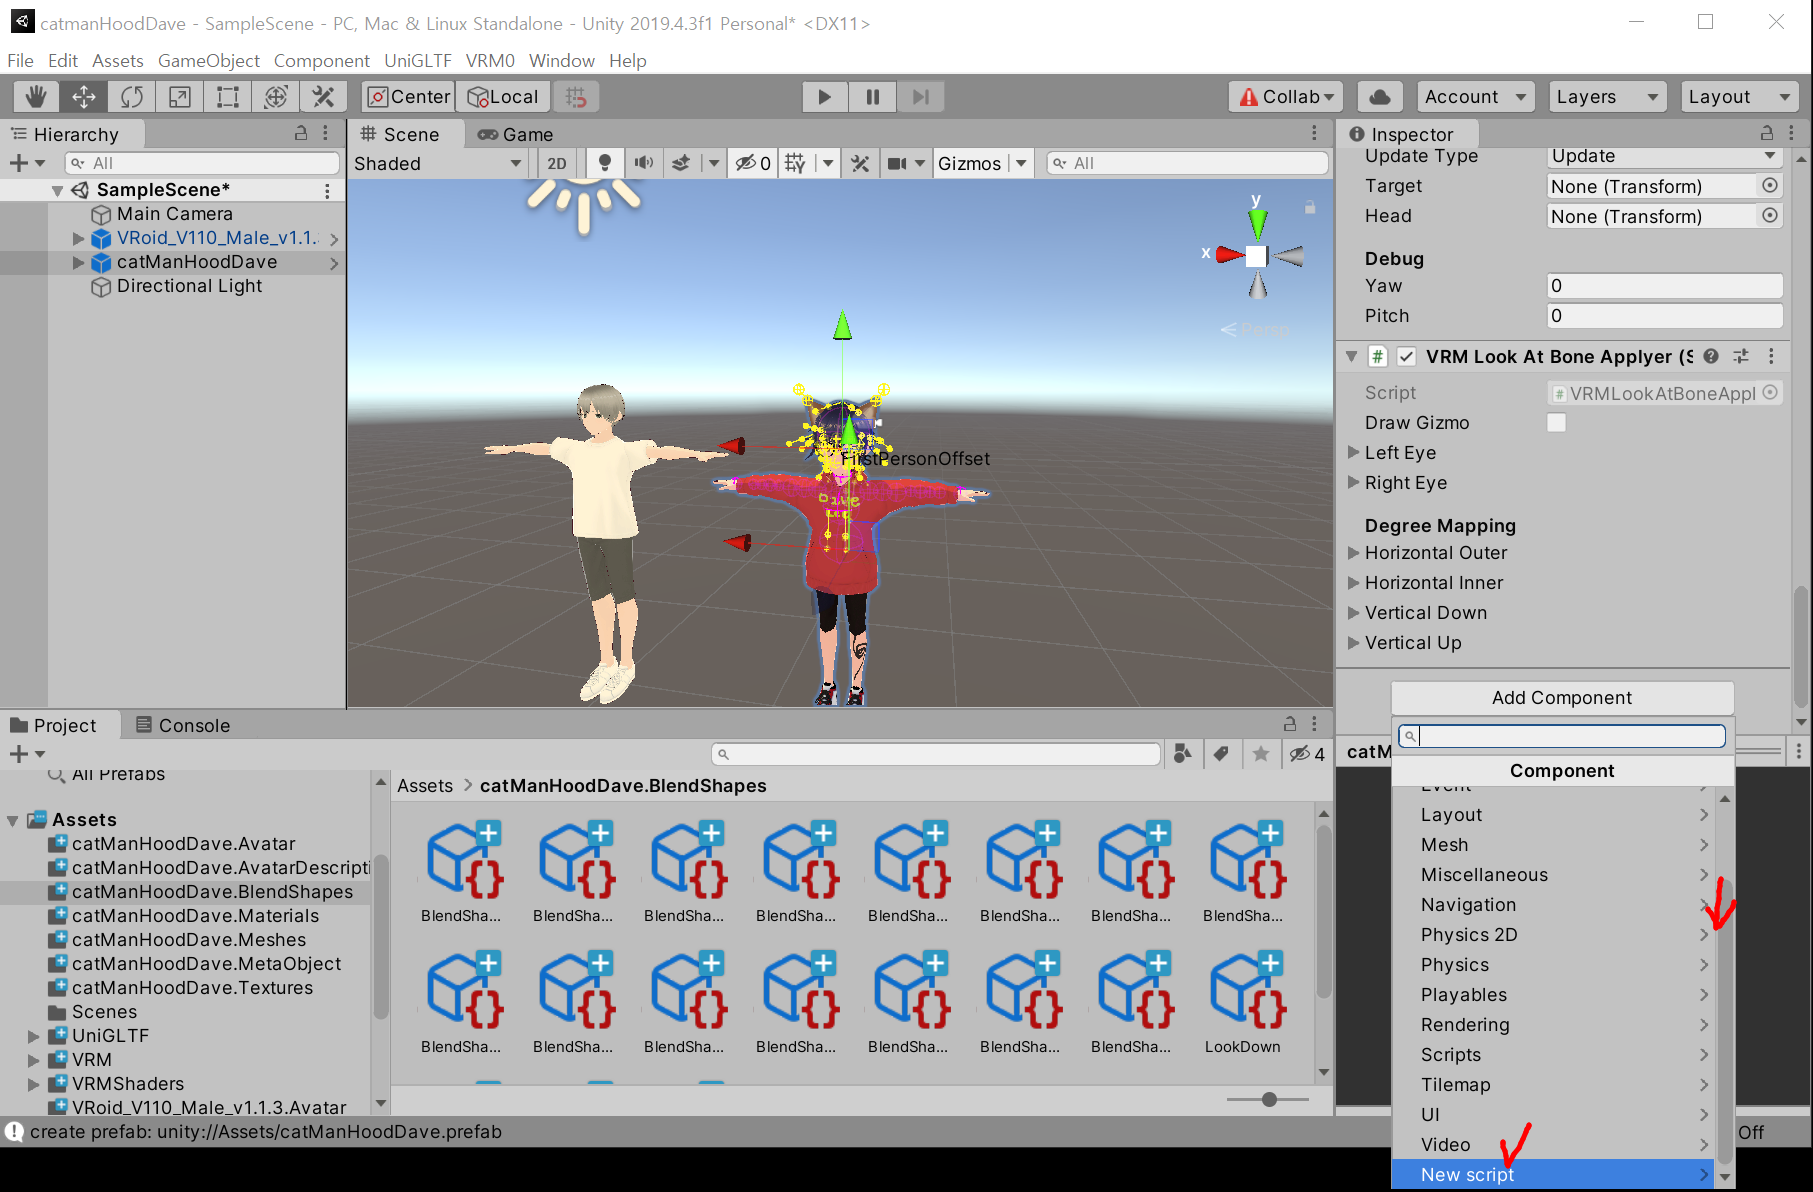Toggle Center pivot mode button
The width and height of the screenshot is (1813, 1192).
(408, 97)
